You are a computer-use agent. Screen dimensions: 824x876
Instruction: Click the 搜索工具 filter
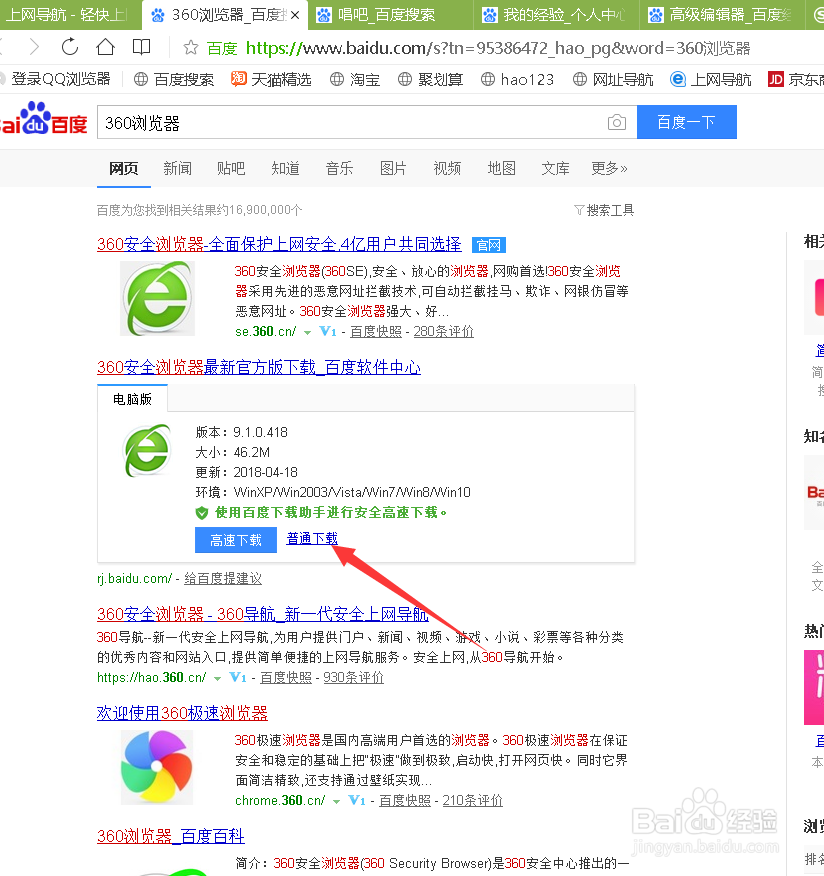[604, 210]
